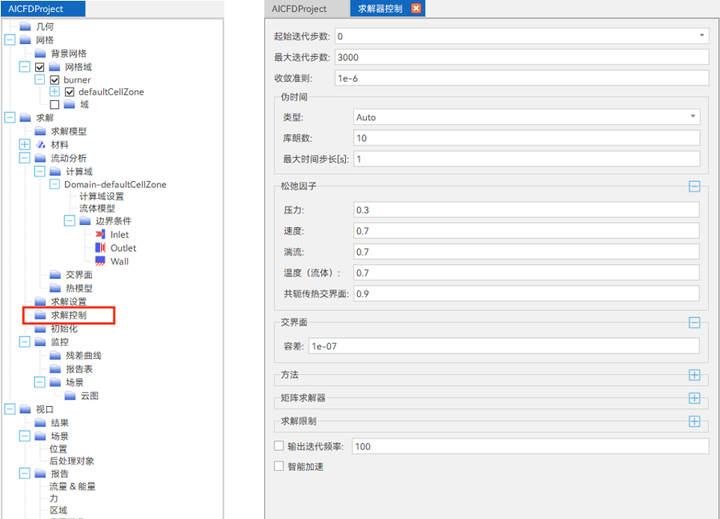720x519 pixels.
Task: Click the 结果 folder icon
Action: (40, 423)
